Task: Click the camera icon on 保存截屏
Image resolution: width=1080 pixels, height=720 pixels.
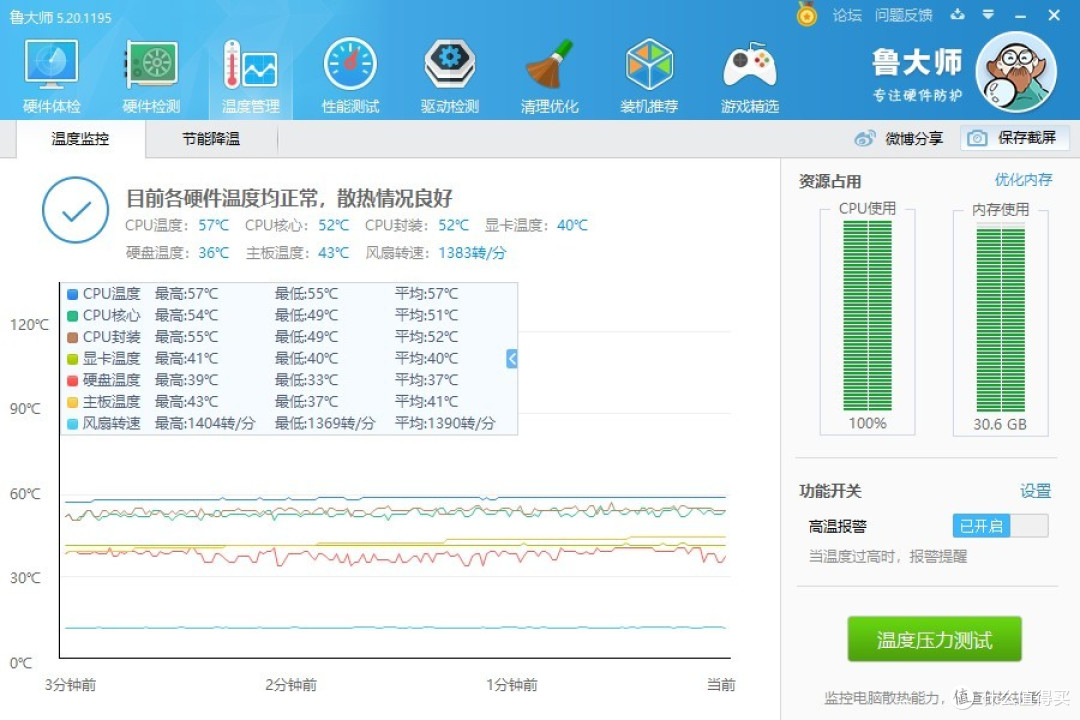Action: [977, 138]
